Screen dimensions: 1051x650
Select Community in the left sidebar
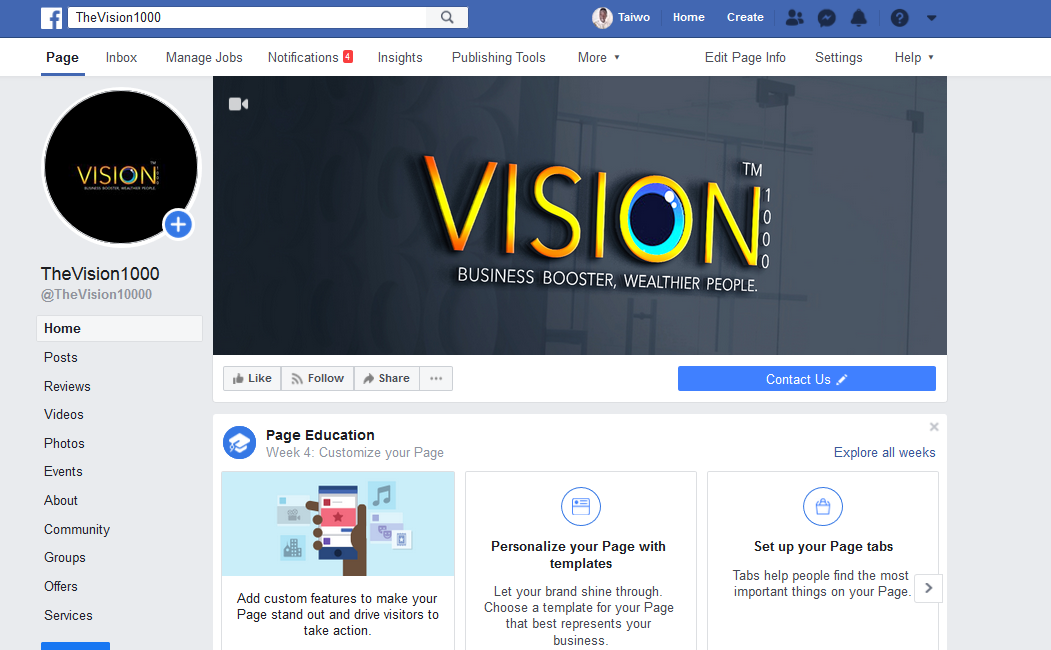click(76, 529)
